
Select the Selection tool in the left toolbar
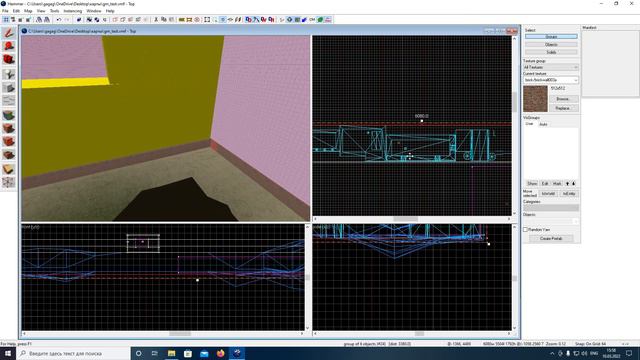pyautogui.click(x=9, y=33)
